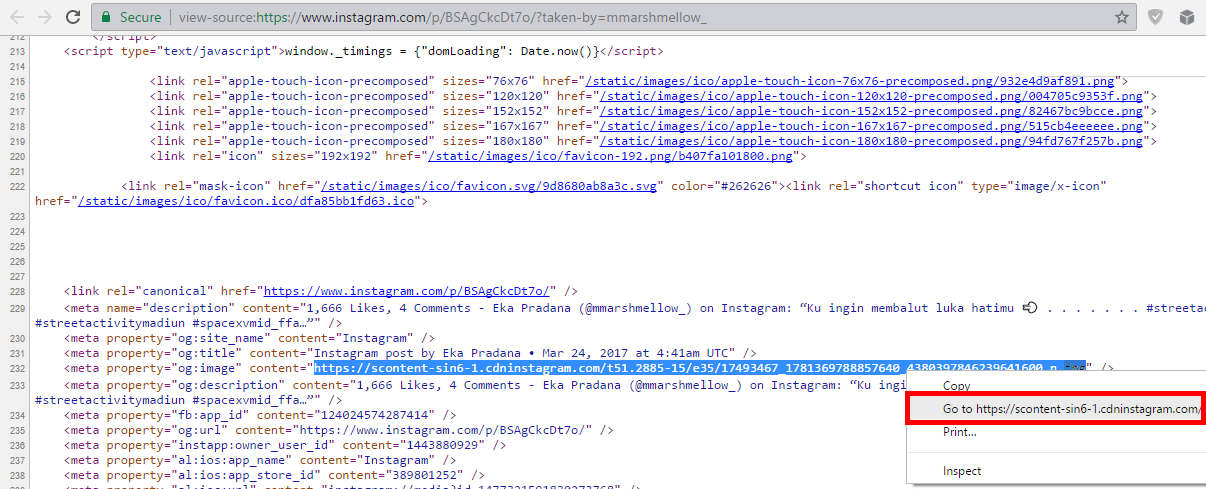Open the apple-touch-icon-180x180-precomposed.png link
The width and height of the screenshot is (1206, 489).
click(x=868, y=141)
